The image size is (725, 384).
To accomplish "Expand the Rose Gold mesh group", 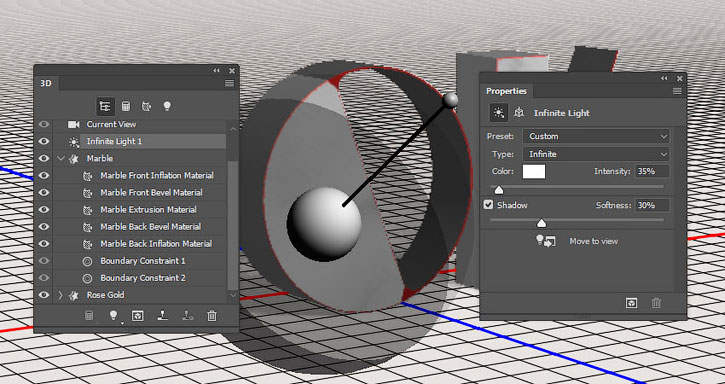I will click(x=60, y=295).
